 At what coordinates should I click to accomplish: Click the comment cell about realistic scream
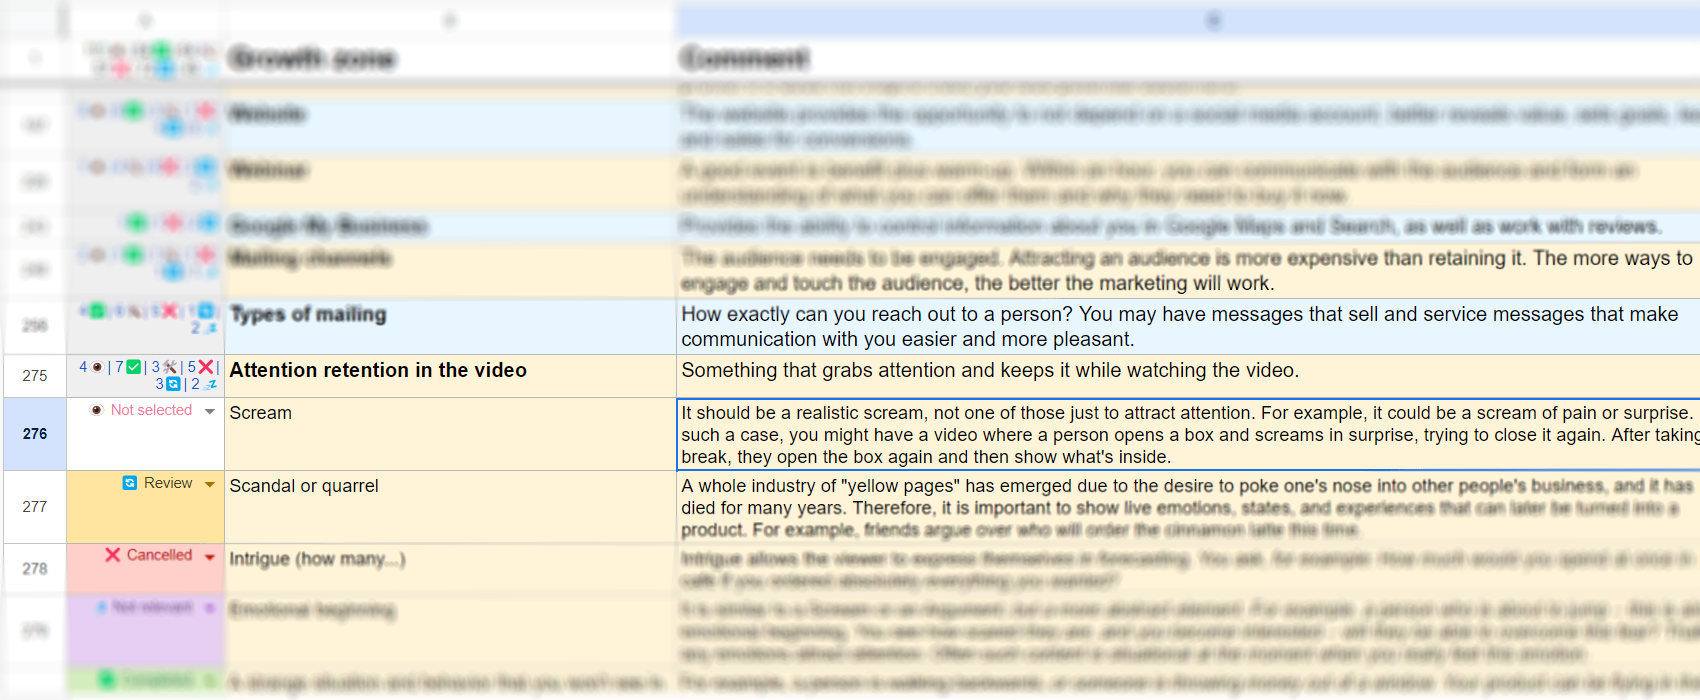pos(1185,434)
